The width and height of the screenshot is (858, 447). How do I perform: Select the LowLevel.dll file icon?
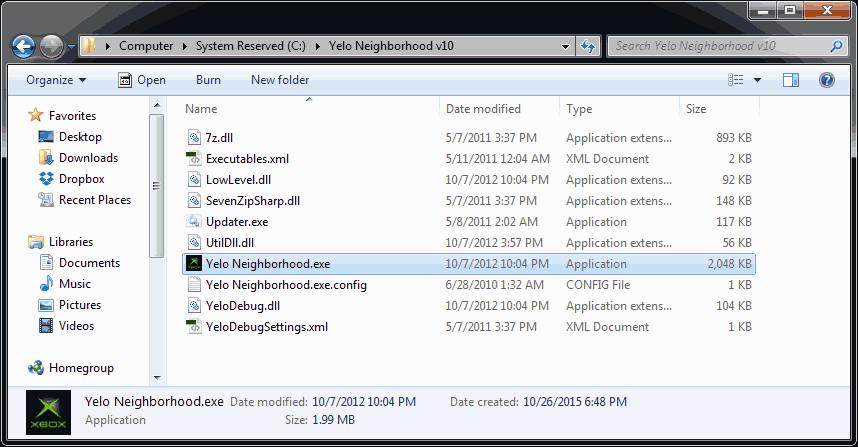[x=194, y=179]
